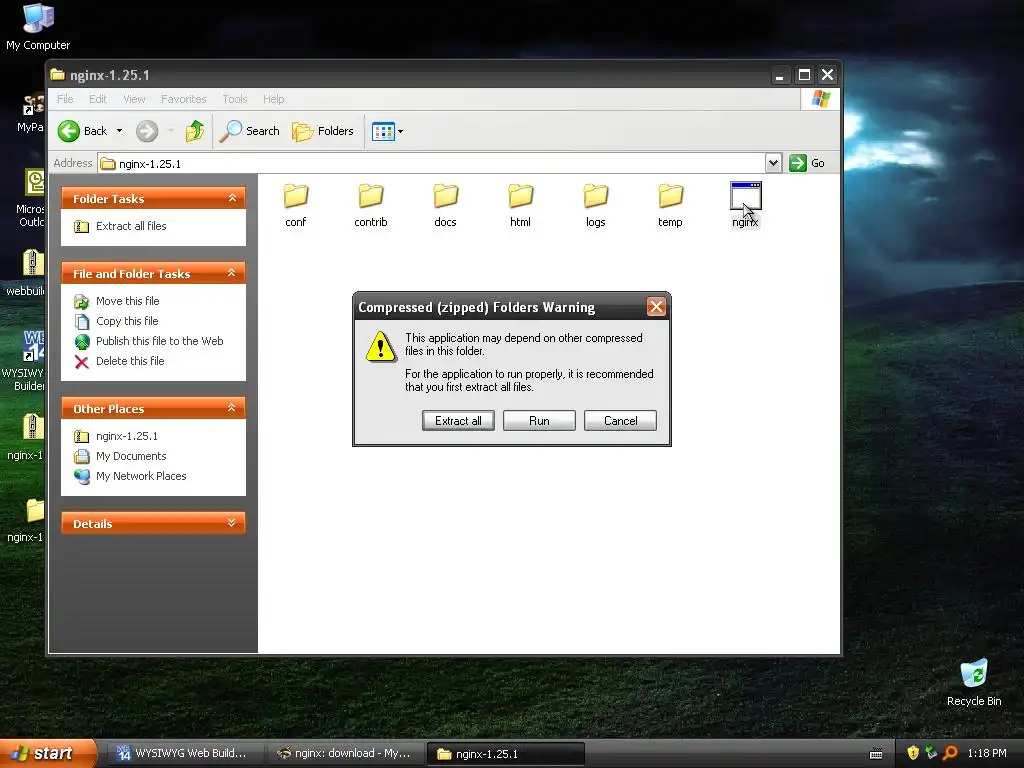Collapse the Folder Tasks panel
The height and width of the screenshot is (768, 1024).
232,198
